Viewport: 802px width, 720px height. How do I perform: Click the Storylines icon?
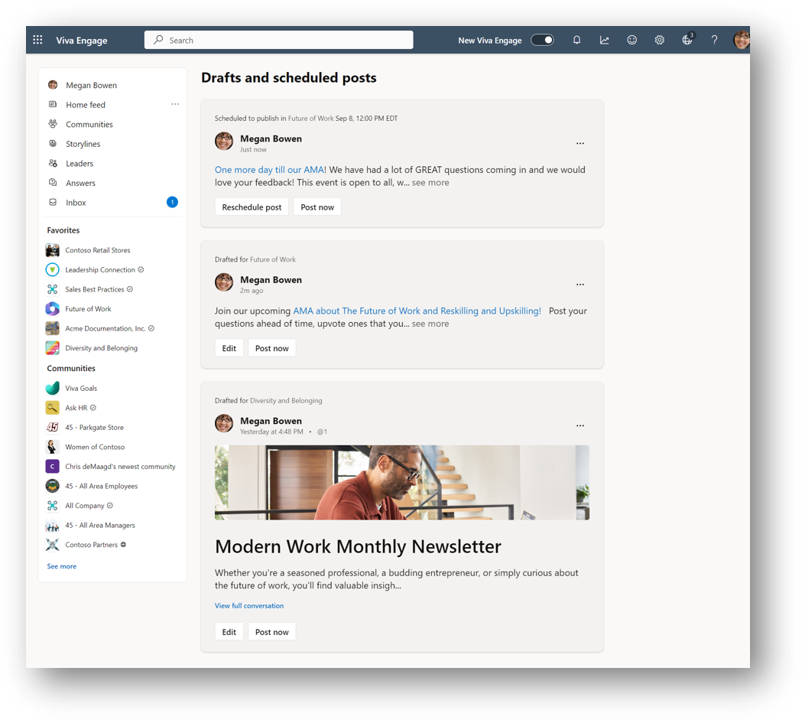(53, 144)
